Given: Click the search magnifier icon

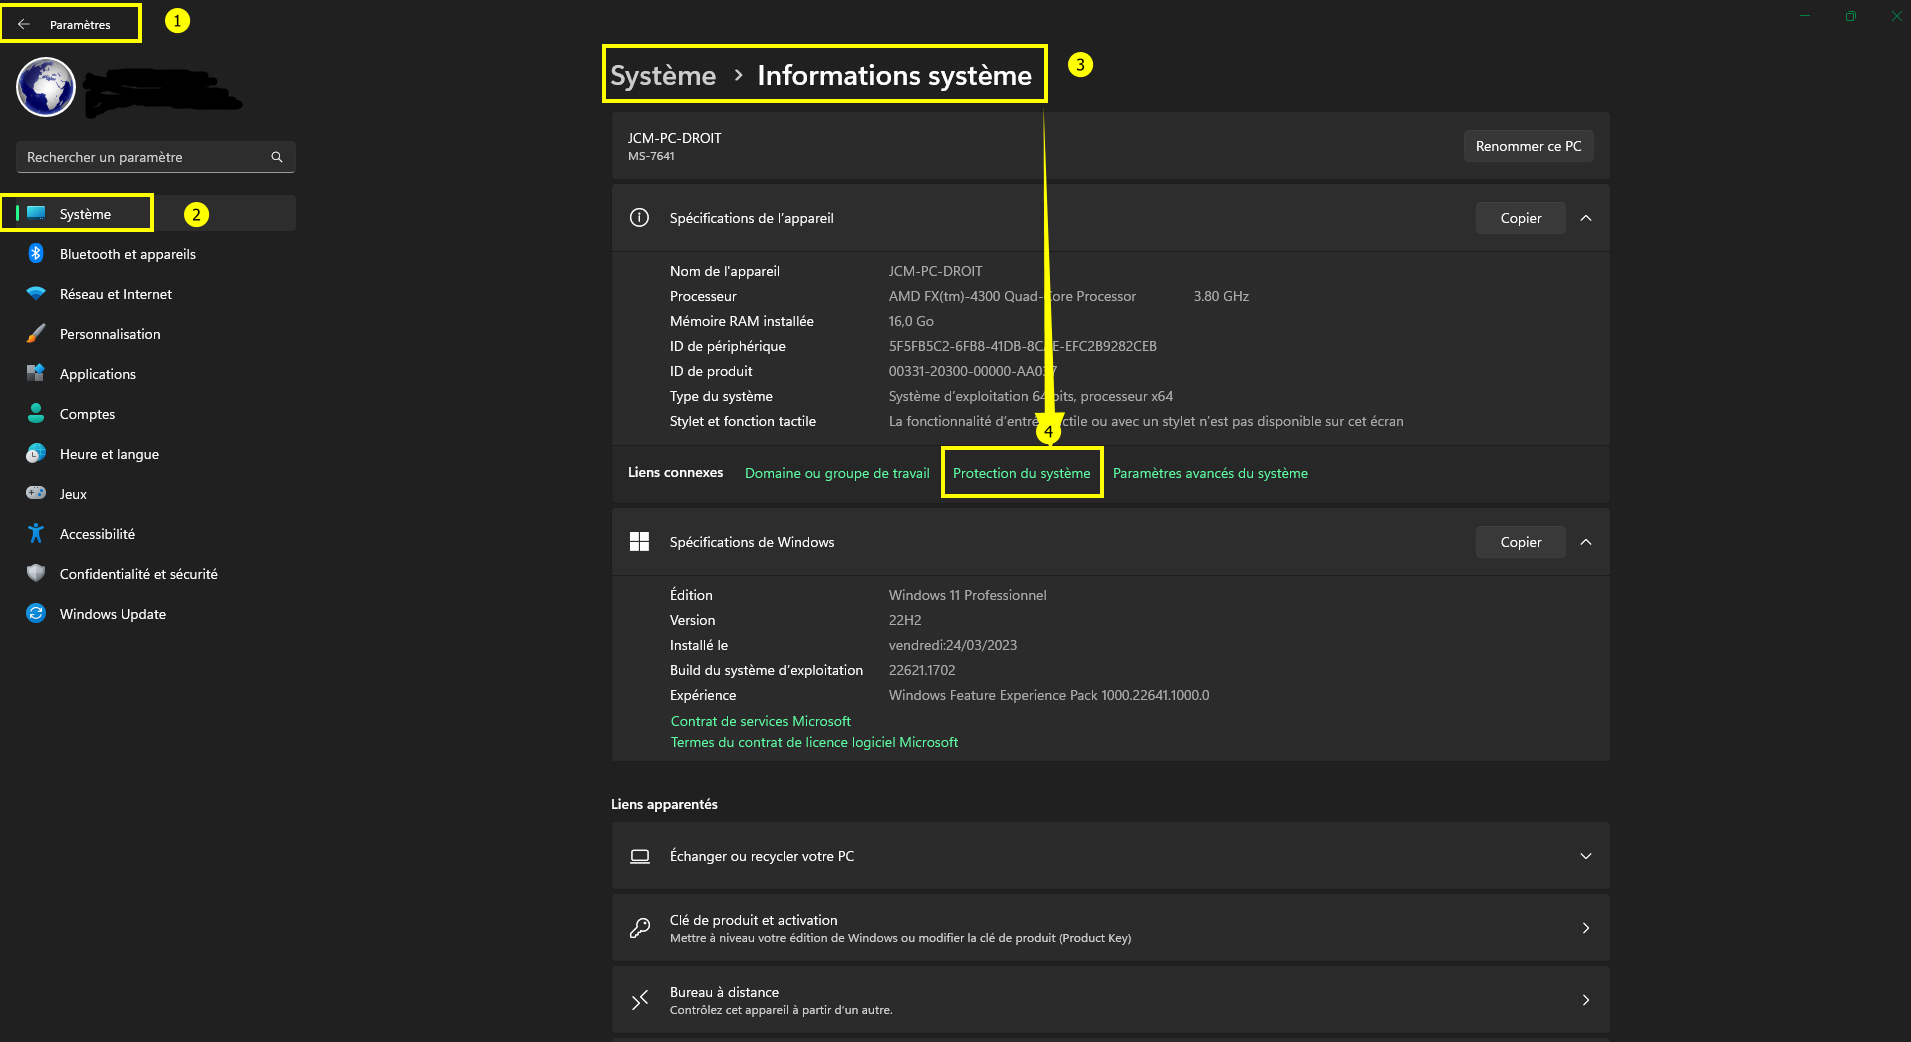Looking at the screenshot, I should click(277, 157).
